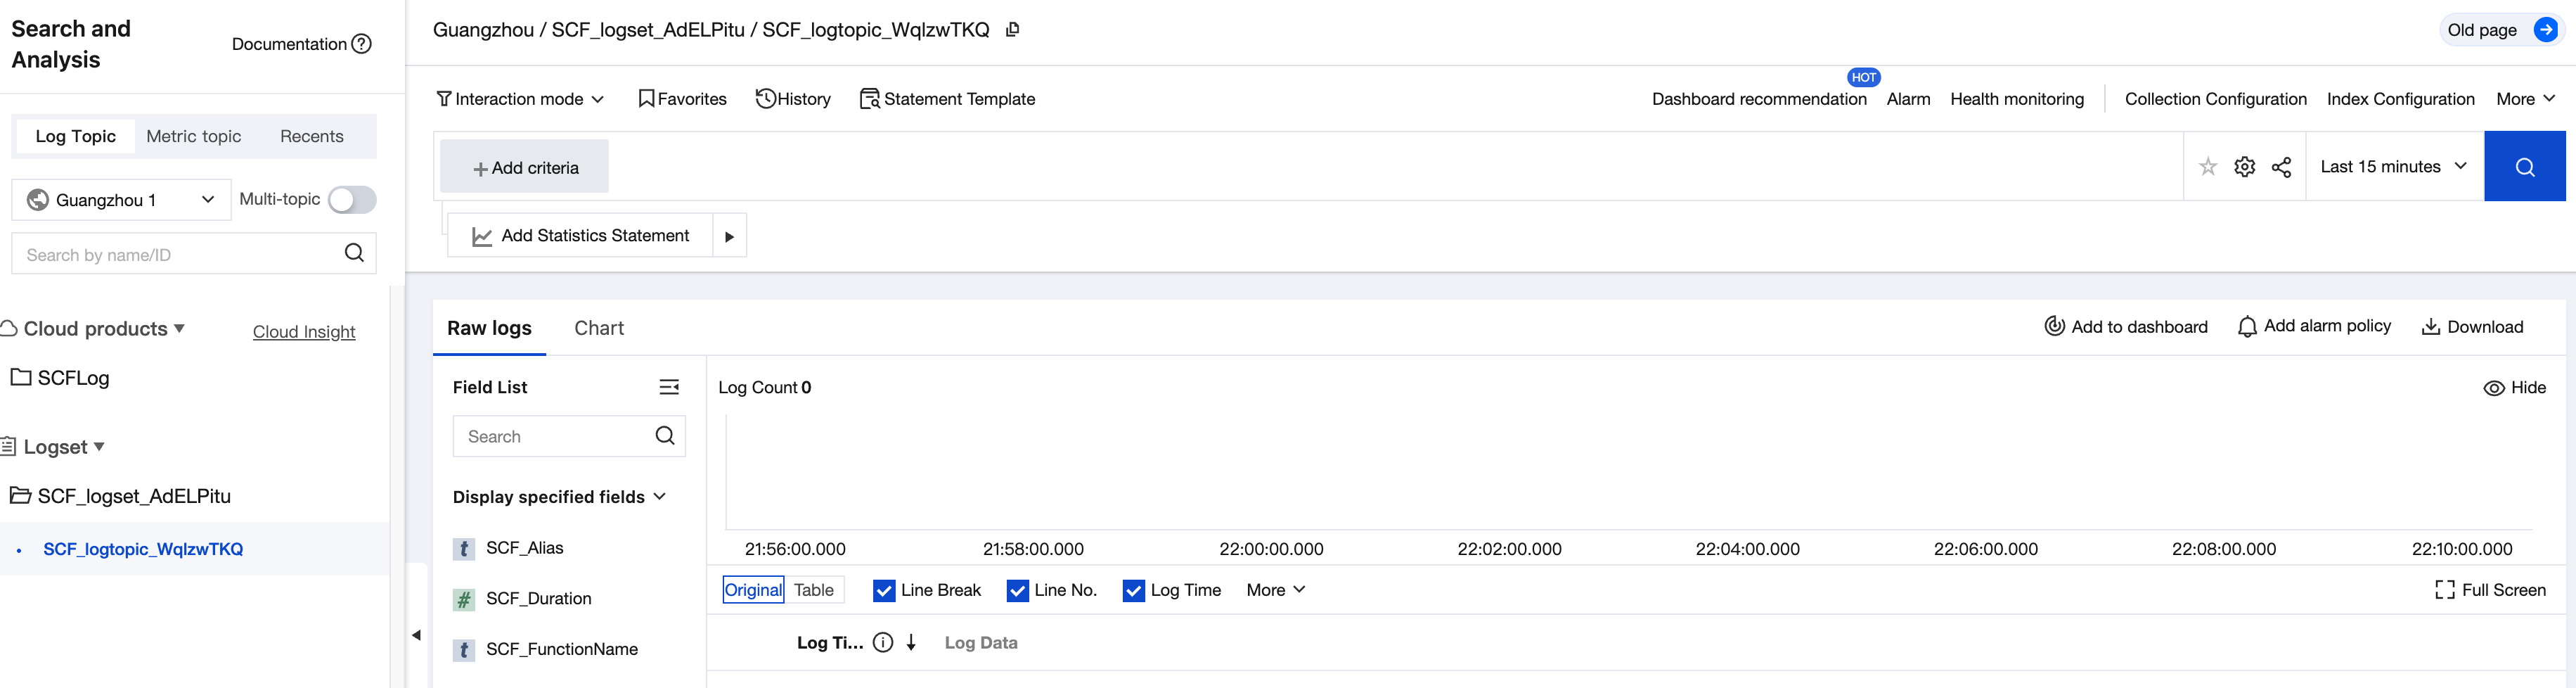Click the Old page arrow icon

click(2545, 30)
